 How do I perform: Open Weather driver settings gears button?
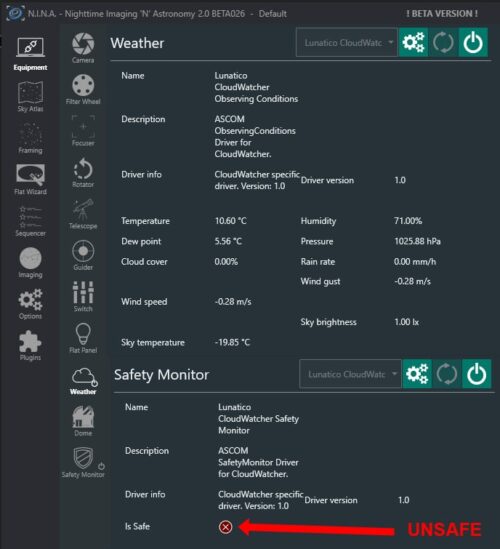(x=414, y=42)
